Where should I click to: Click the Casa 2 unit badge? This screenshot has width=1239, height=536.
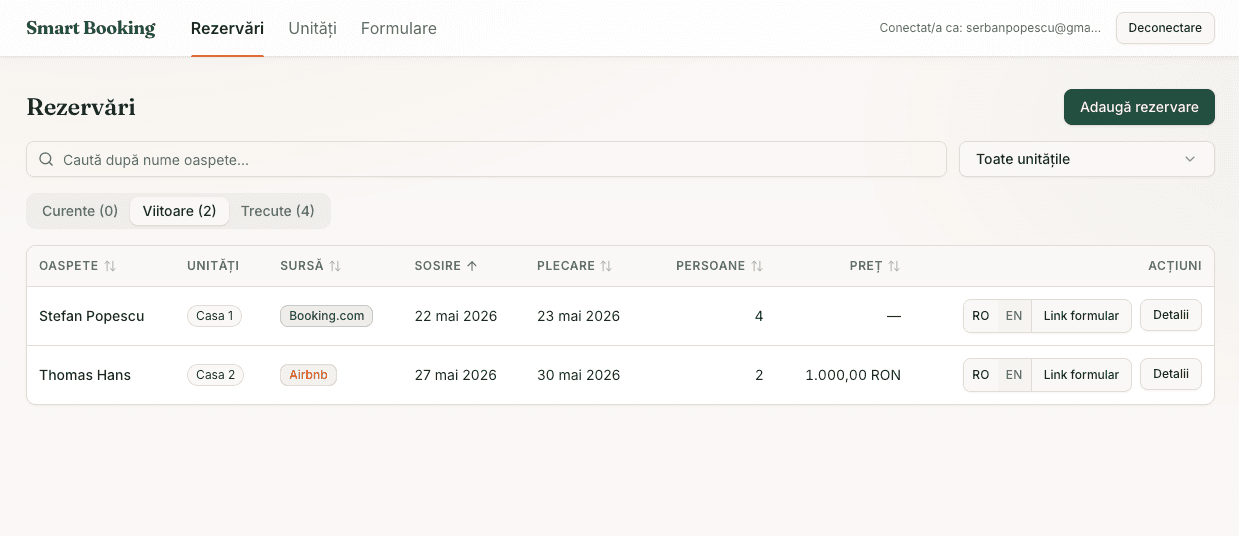pyautogui.click(x=215, y=375)
